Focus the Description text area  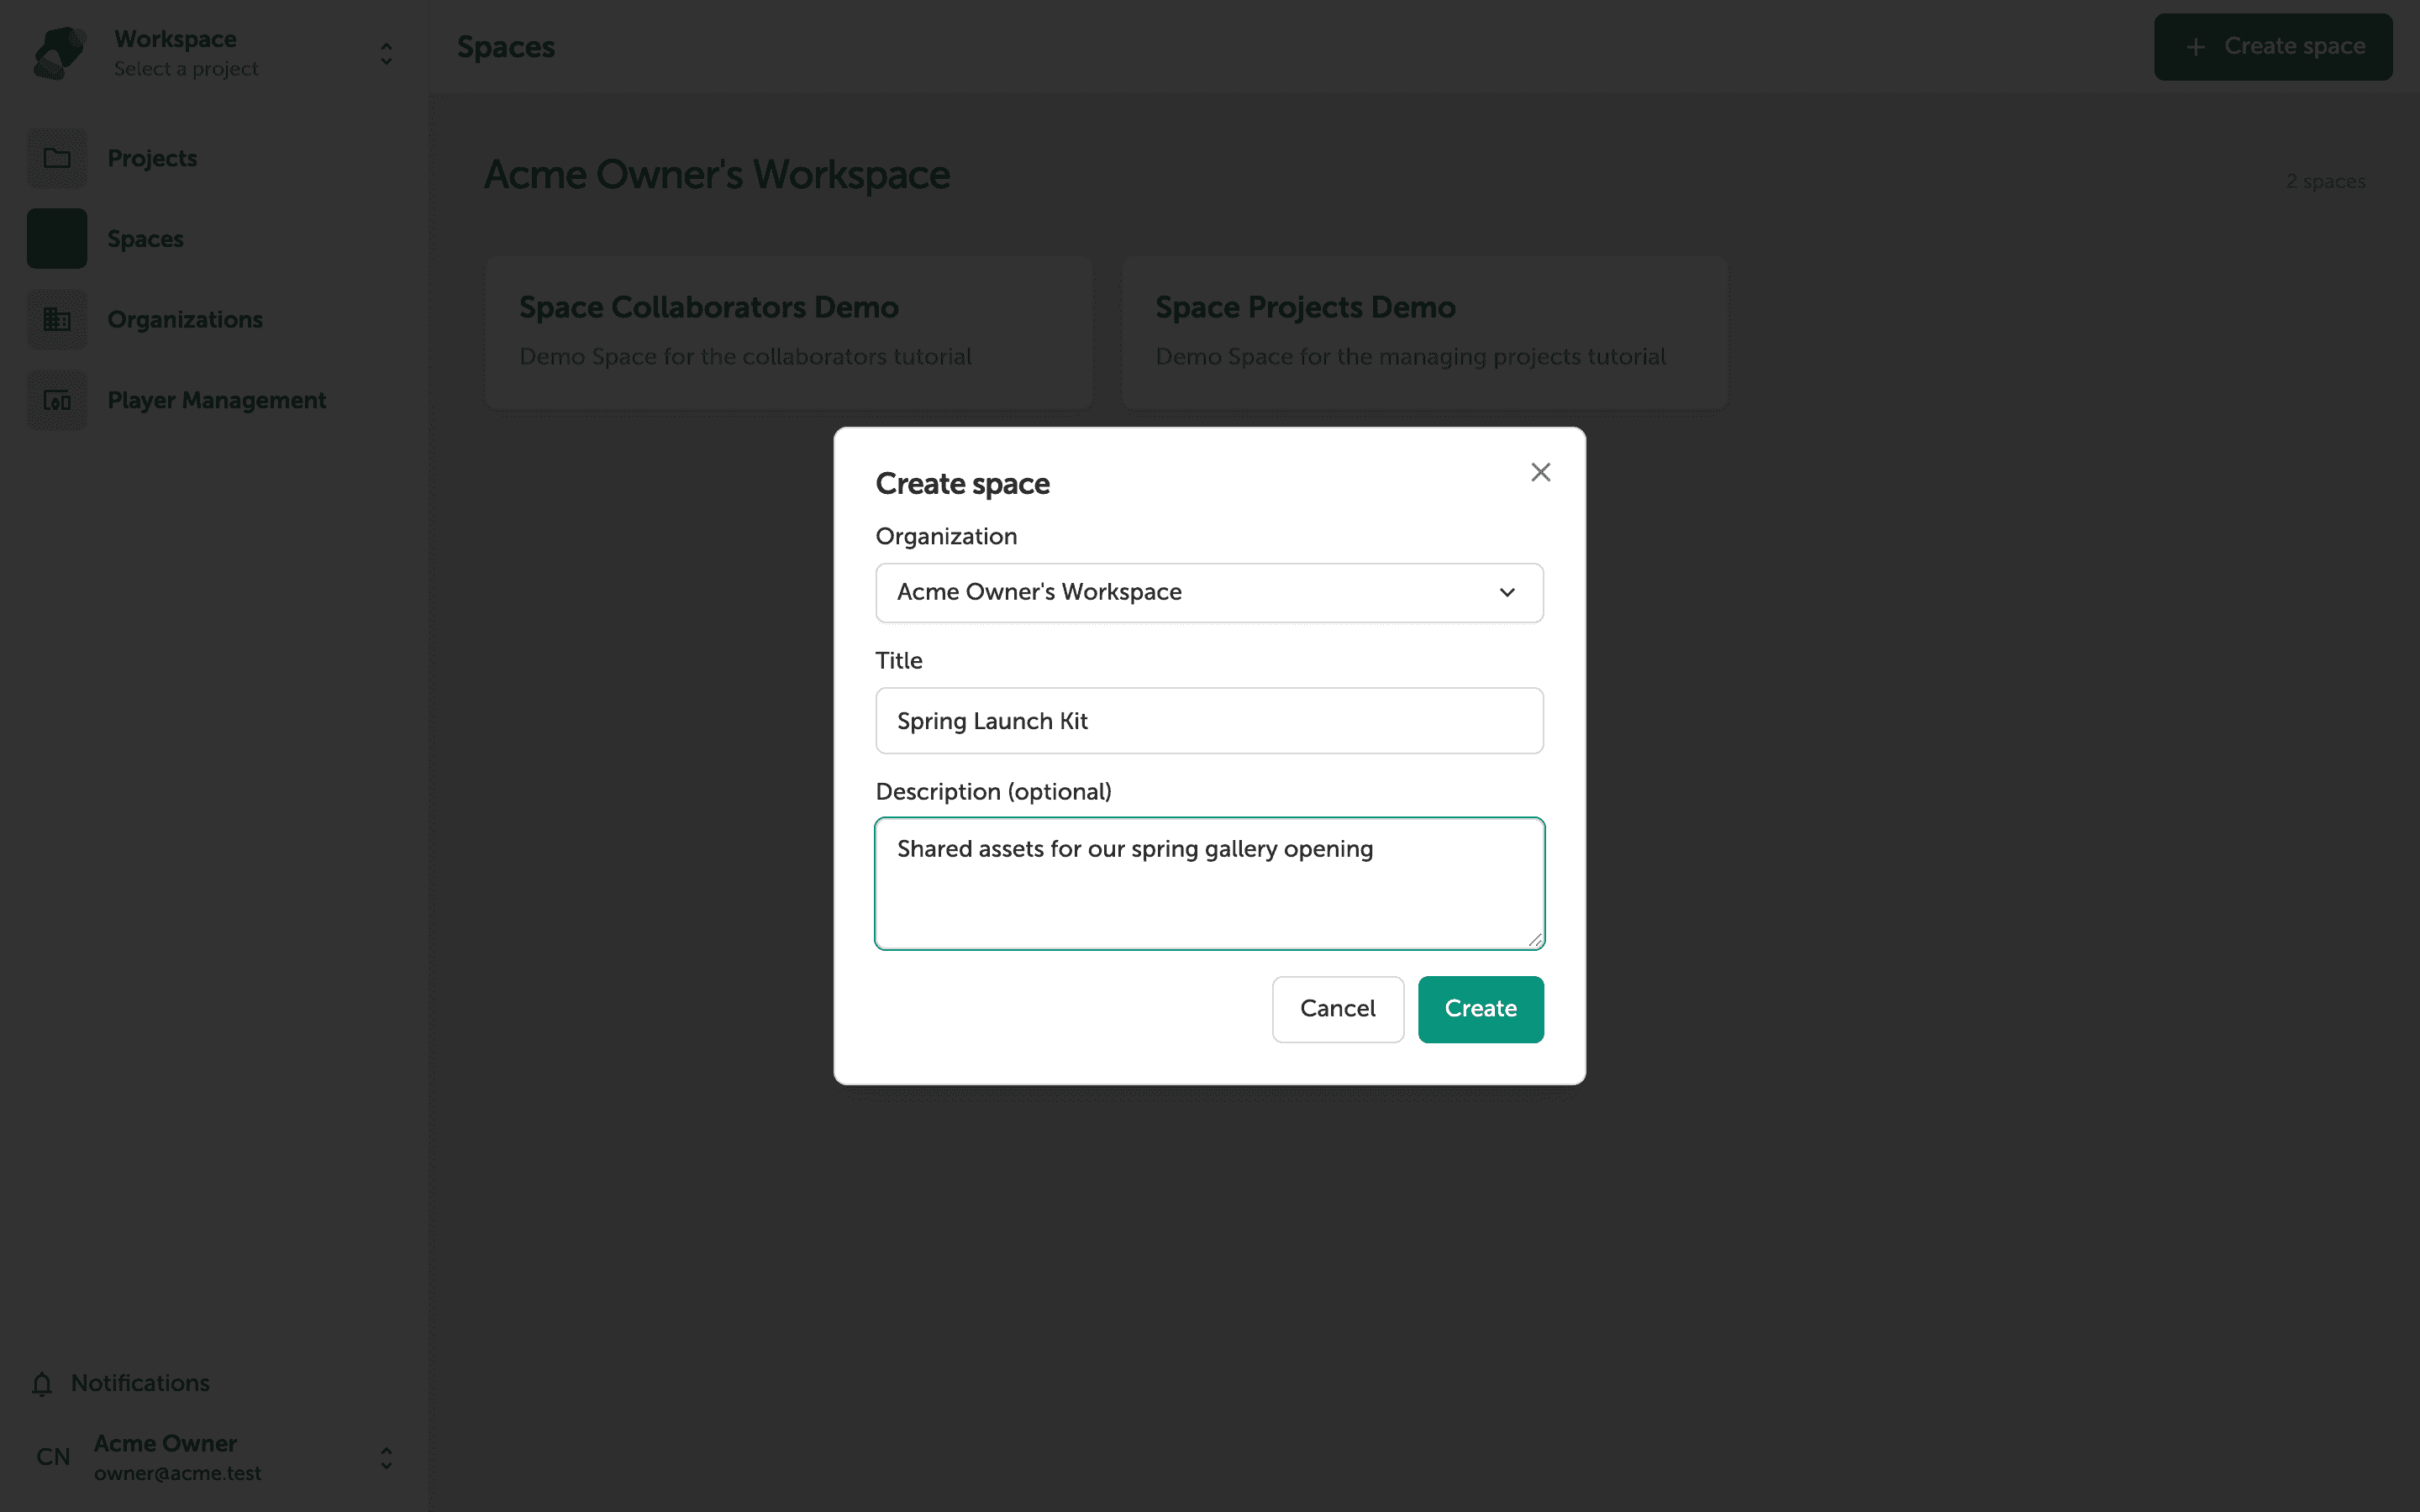[x=1209, y=883]
